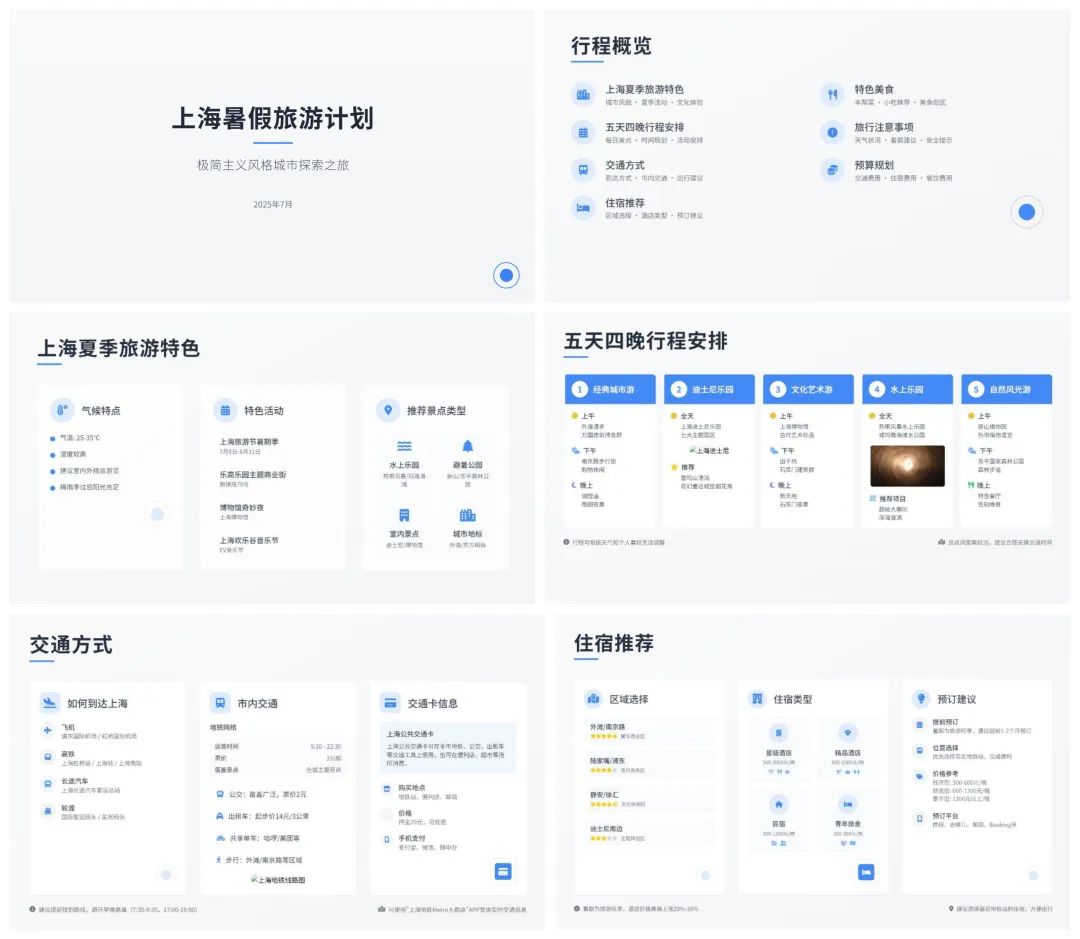Image resolution: width=1080 pixels, height=939 pixels.
Task: Click the airplane icon beside 飞机 transport option
Action: point(47,729)
